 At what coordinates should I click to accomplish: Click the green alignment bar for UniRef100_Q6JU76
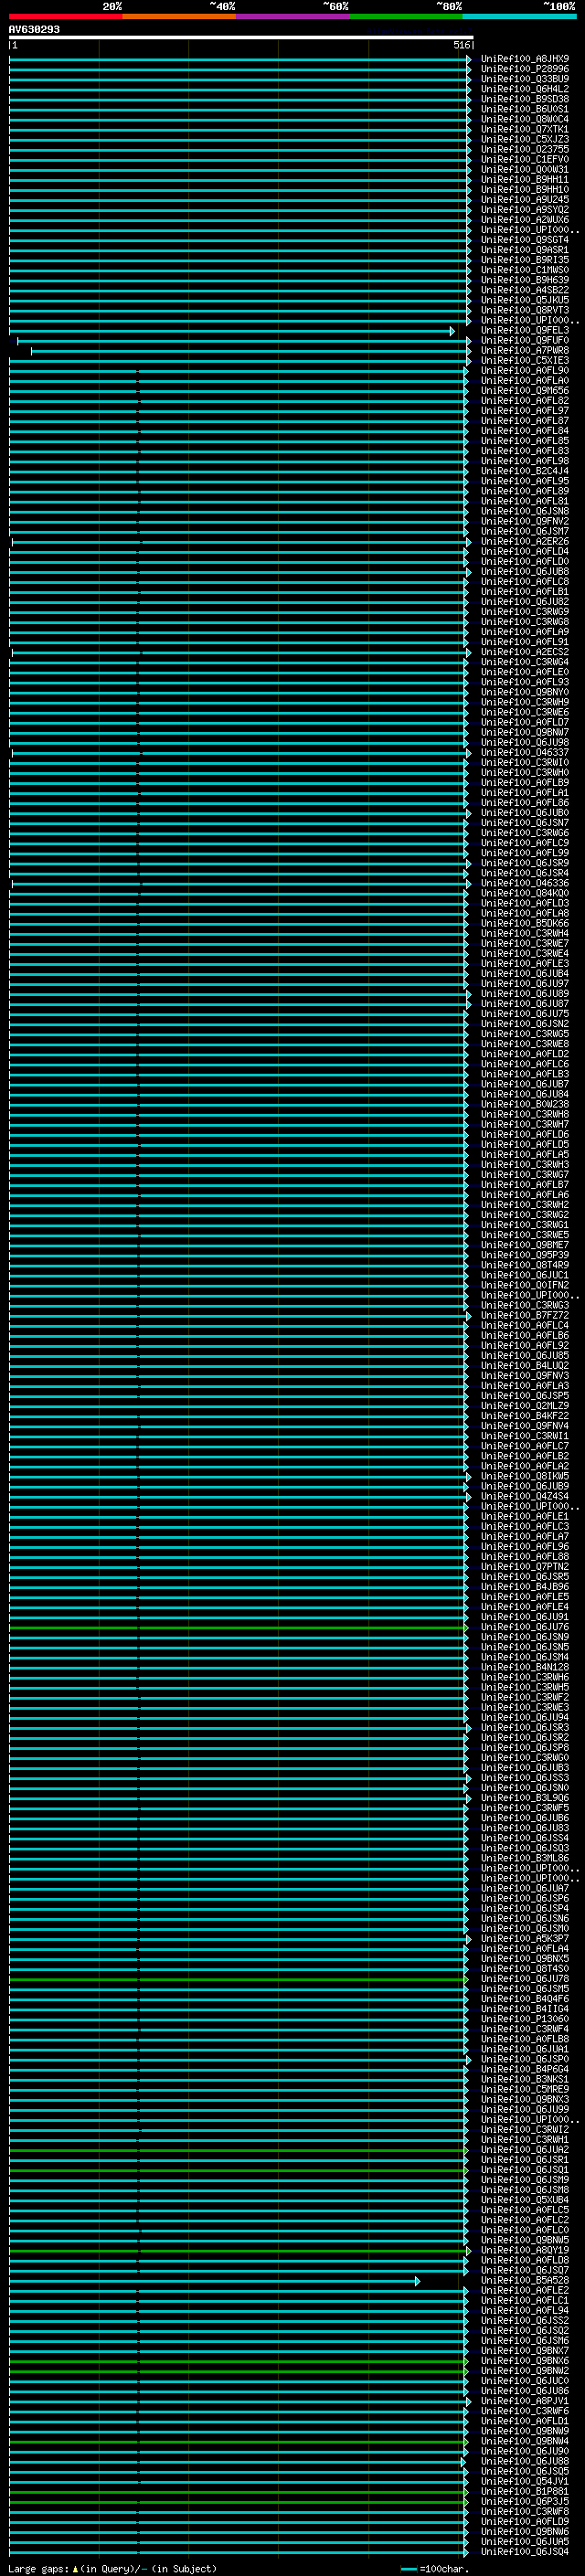(x=238, y=1628)
